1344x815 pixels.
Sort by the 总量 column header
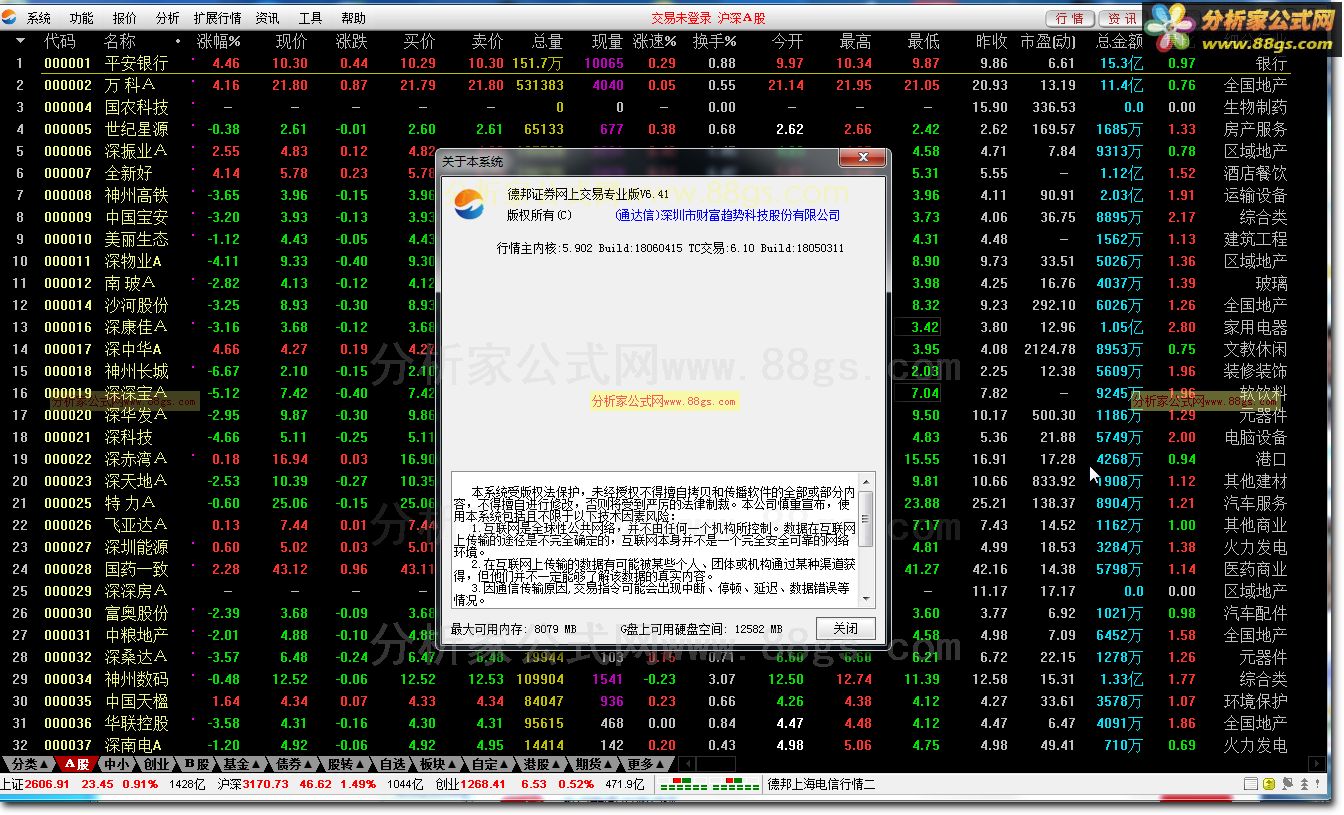tap(547, 41)
